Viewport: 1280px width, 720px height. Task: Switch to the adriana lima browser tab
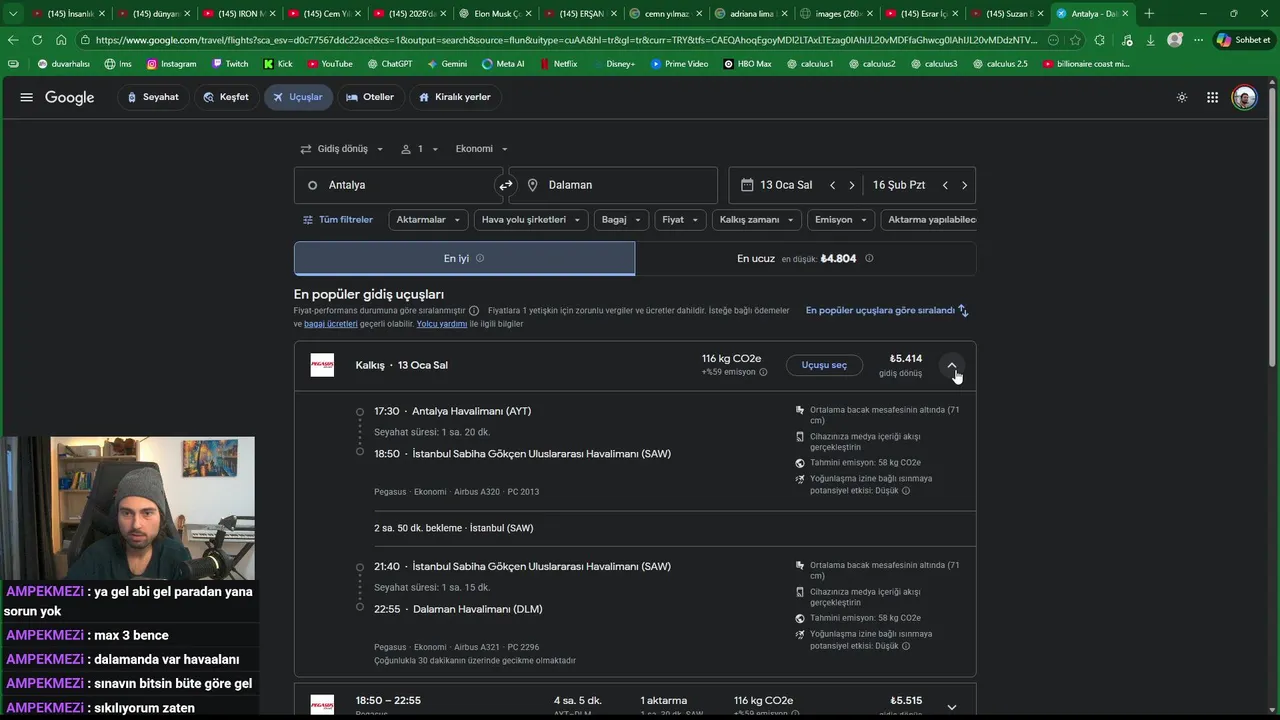[751, 14]
